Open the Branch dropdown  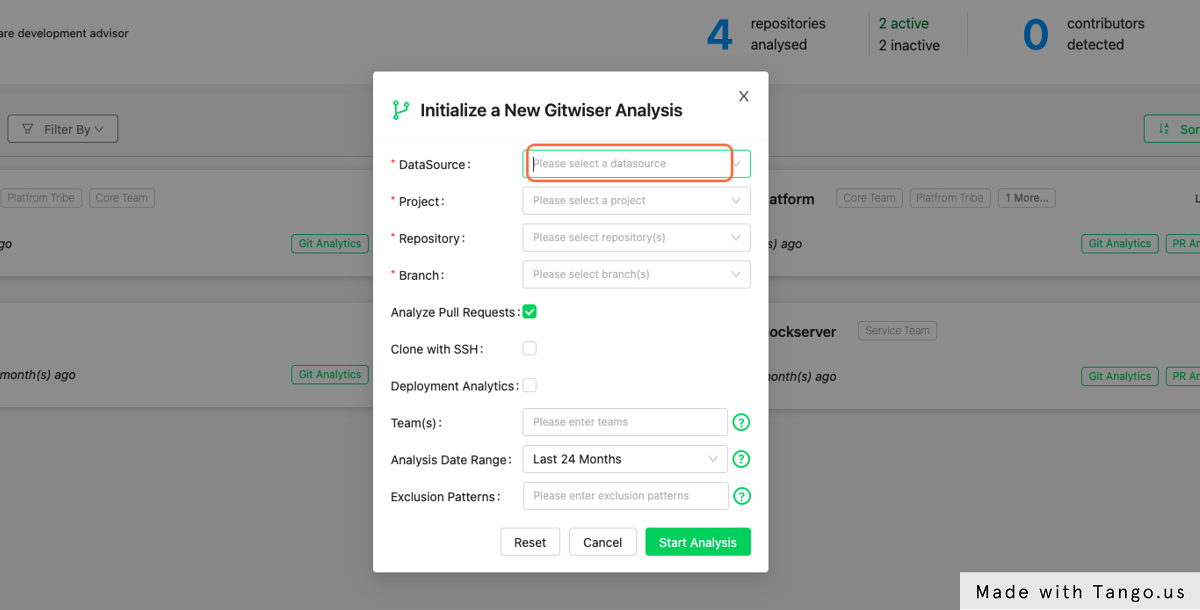tap(636, 275)
